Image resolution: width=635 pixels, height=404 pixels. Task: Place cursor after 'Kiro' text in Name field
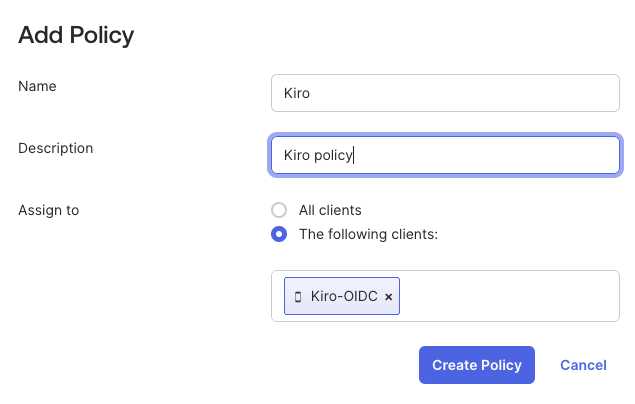pyautogui.click(x=314, y=93)
